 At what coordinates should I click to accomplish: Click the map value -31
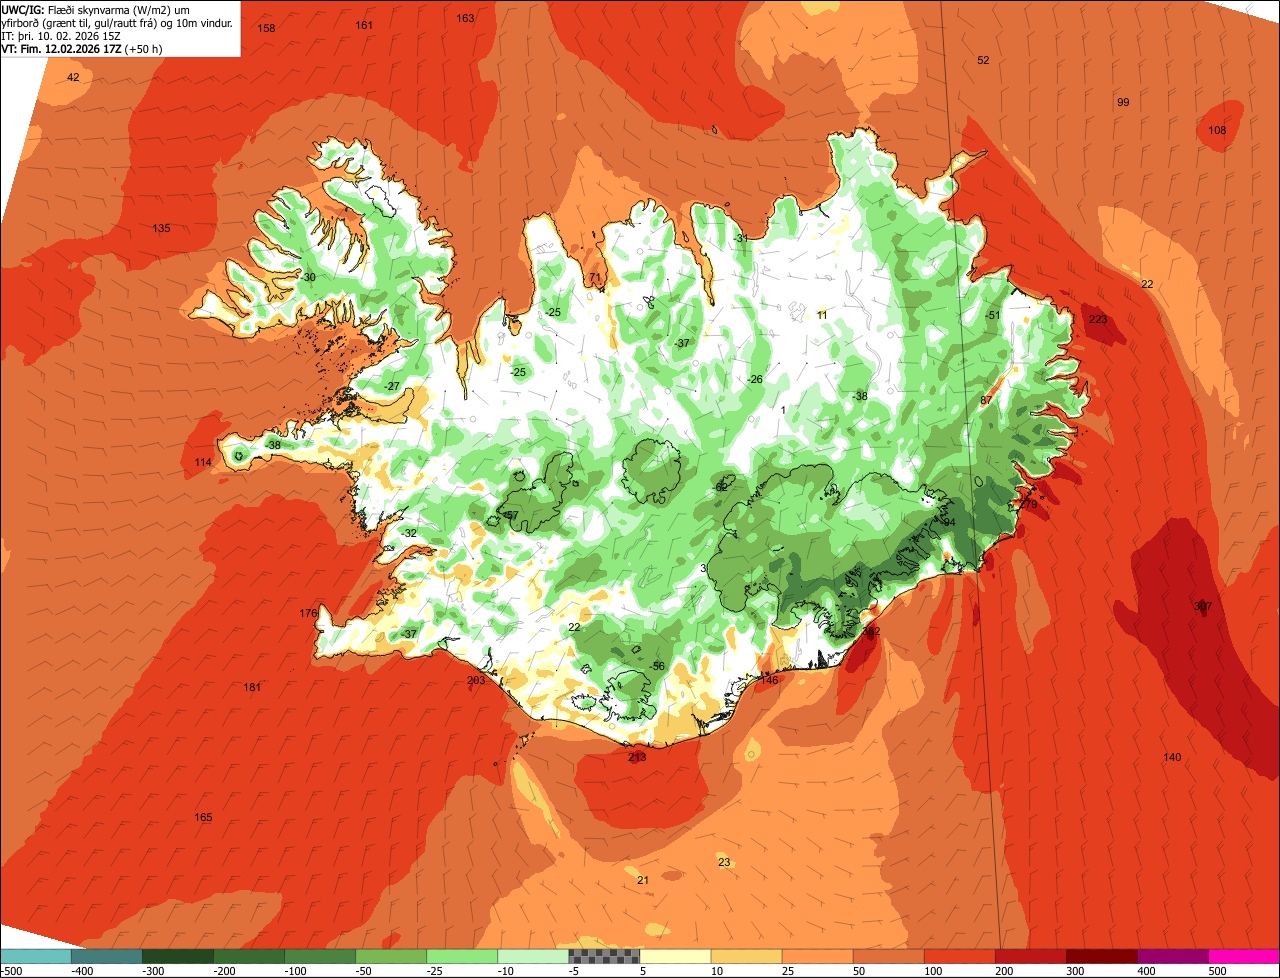(740, 238)
